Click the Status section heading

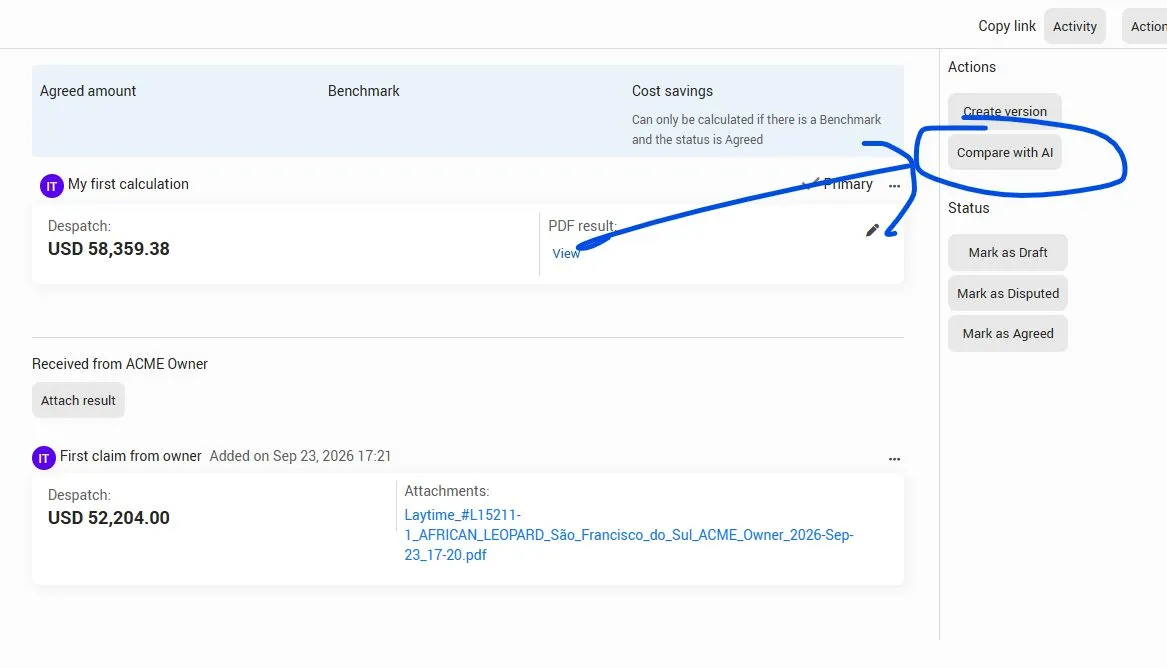968,208
